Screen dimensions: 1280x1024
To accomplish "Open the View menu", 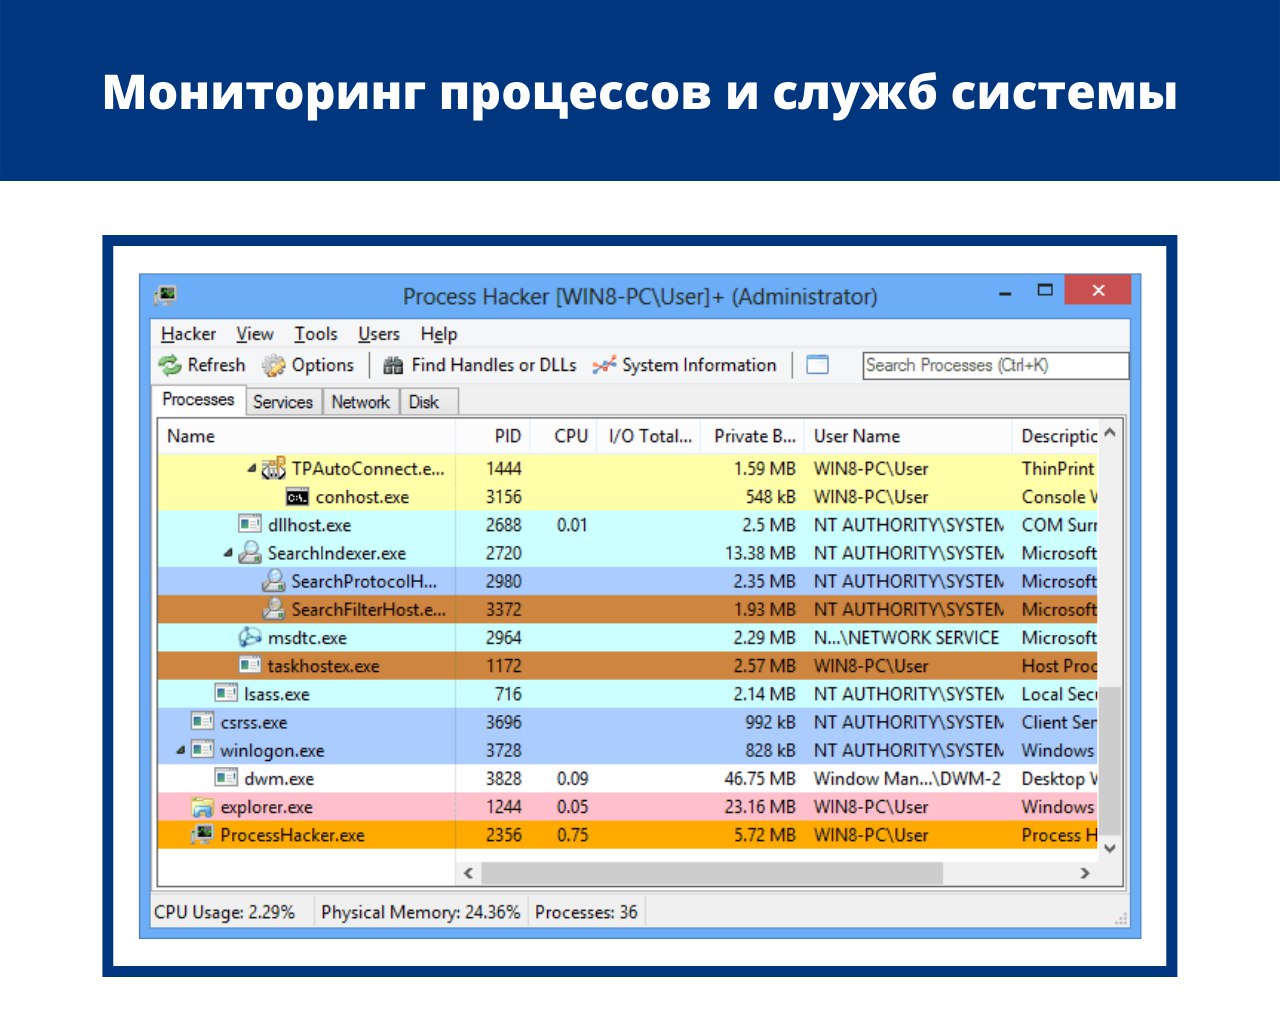I will point(255,334).
